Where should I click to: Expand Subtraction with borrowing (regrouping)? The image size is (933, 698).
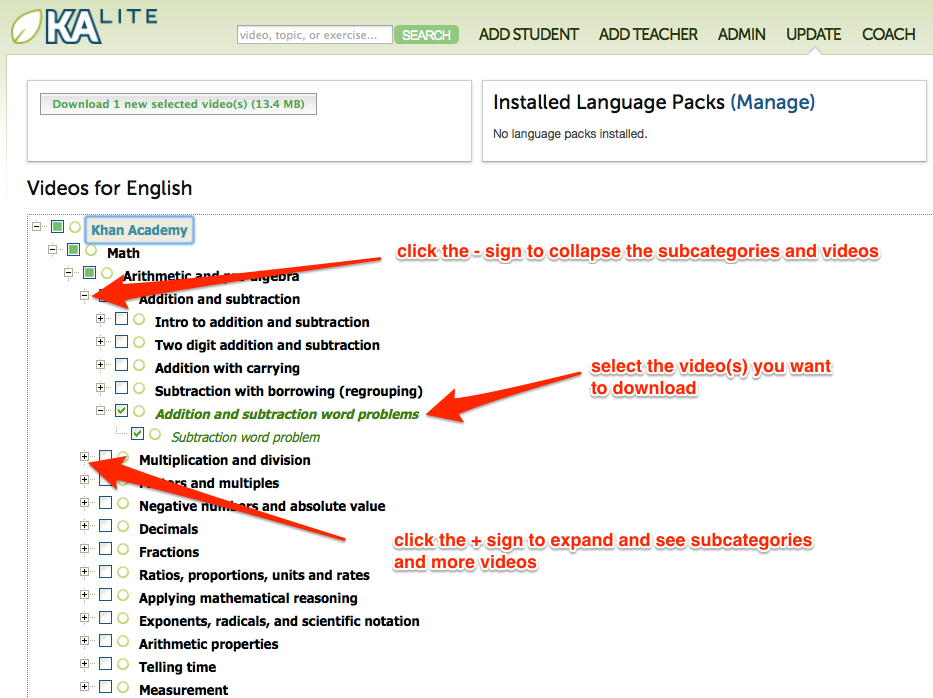tap(101, 388)
